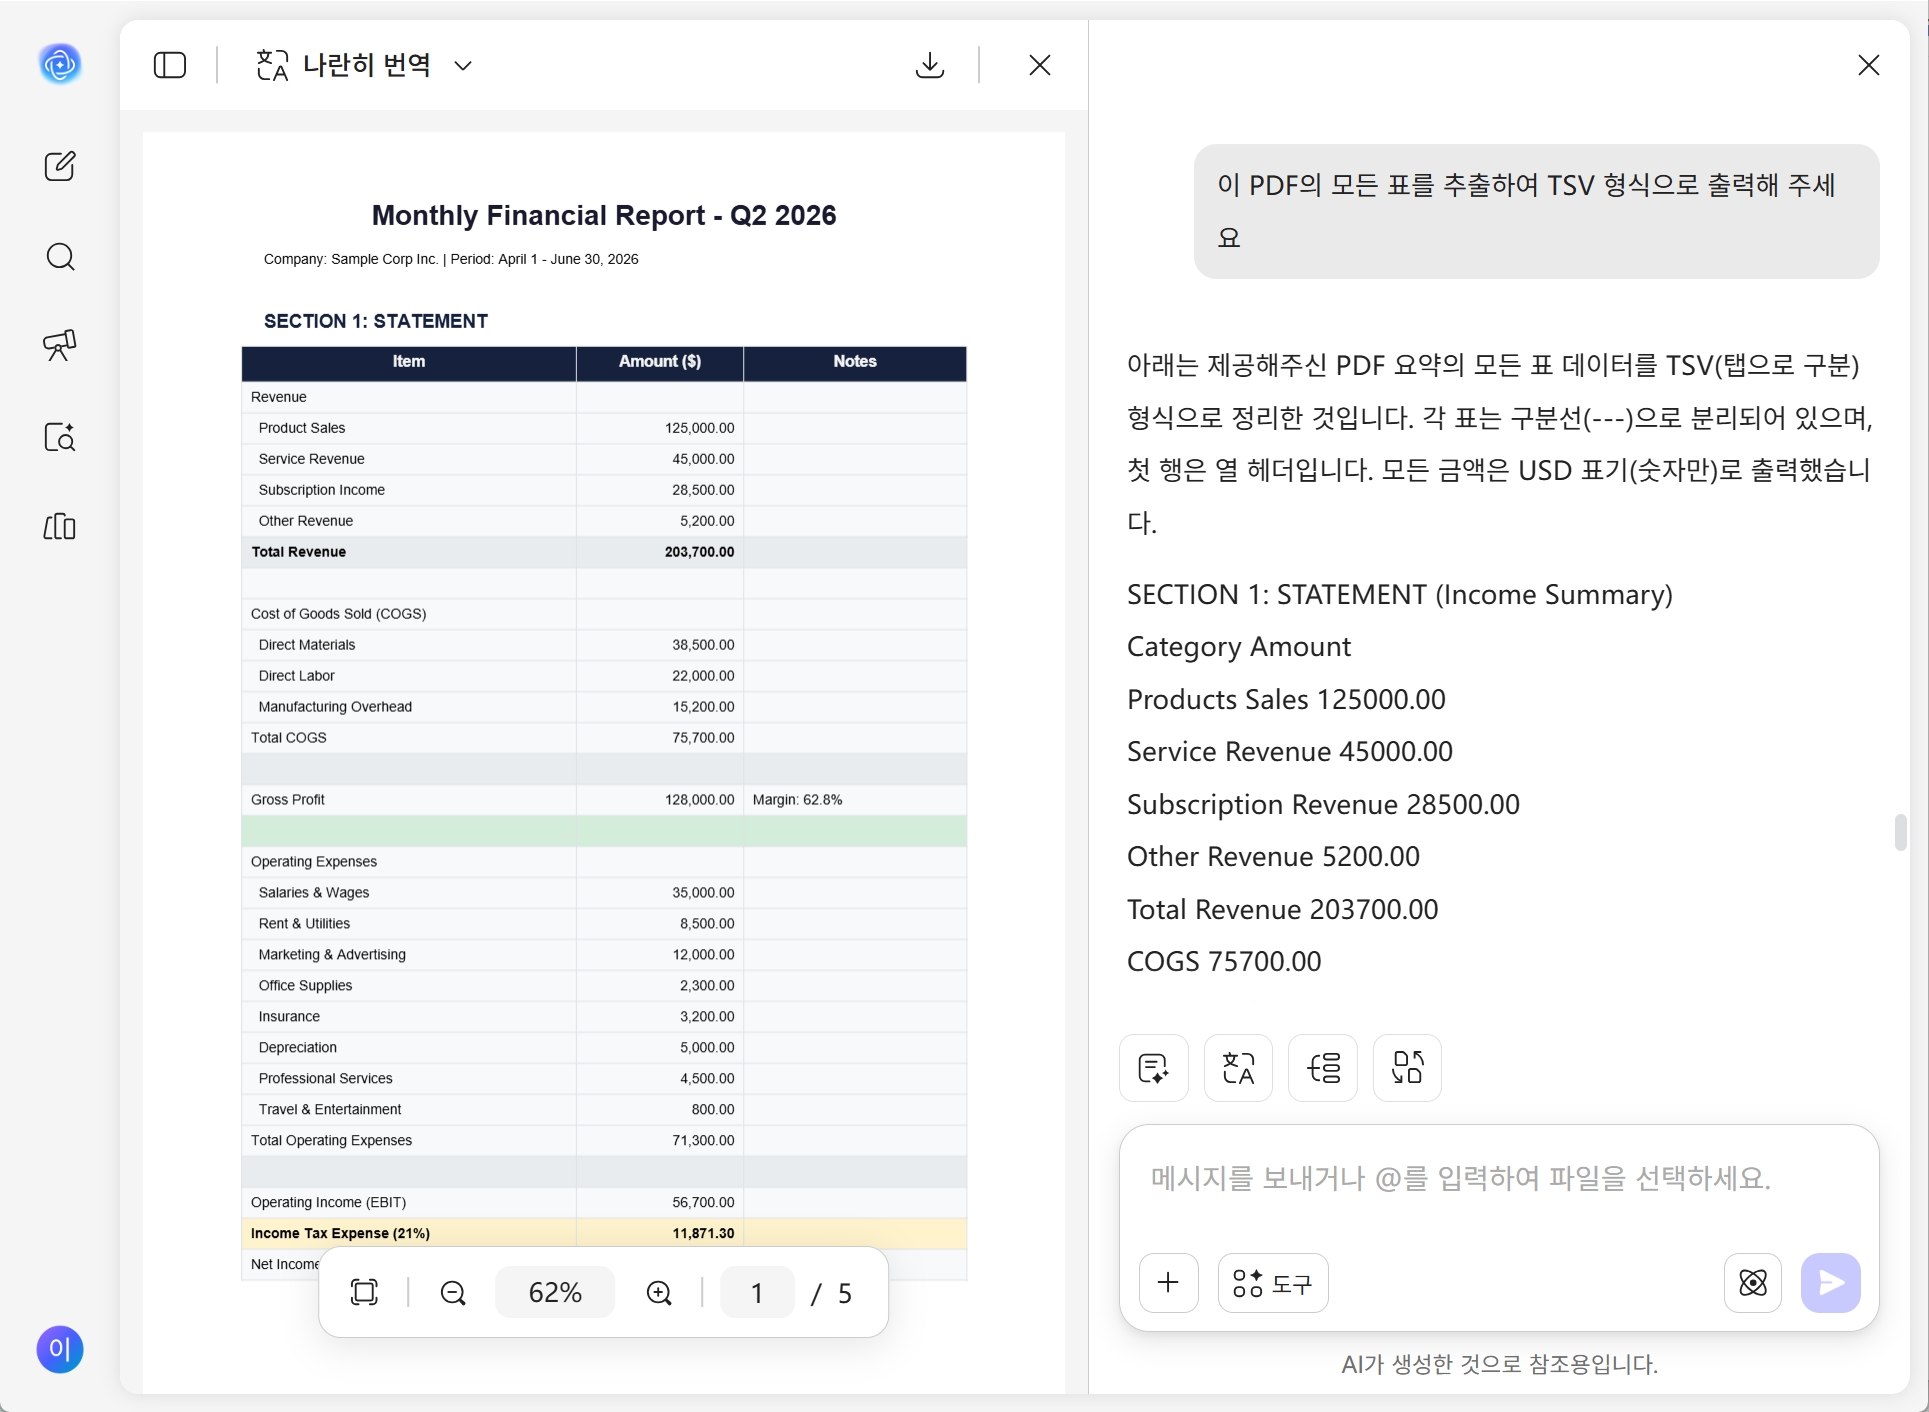The image size is (1929, 1412).
Task: Zoom in the PDF view
Action: point(659,1292)
